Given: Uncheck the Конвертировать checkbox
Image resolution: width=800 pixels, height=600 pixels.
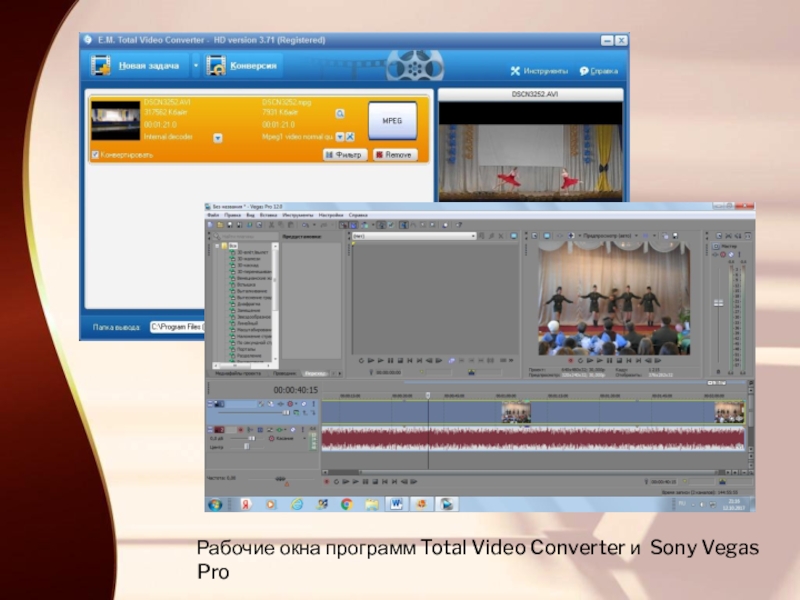Looking at the screenshot, I should 96,155.
